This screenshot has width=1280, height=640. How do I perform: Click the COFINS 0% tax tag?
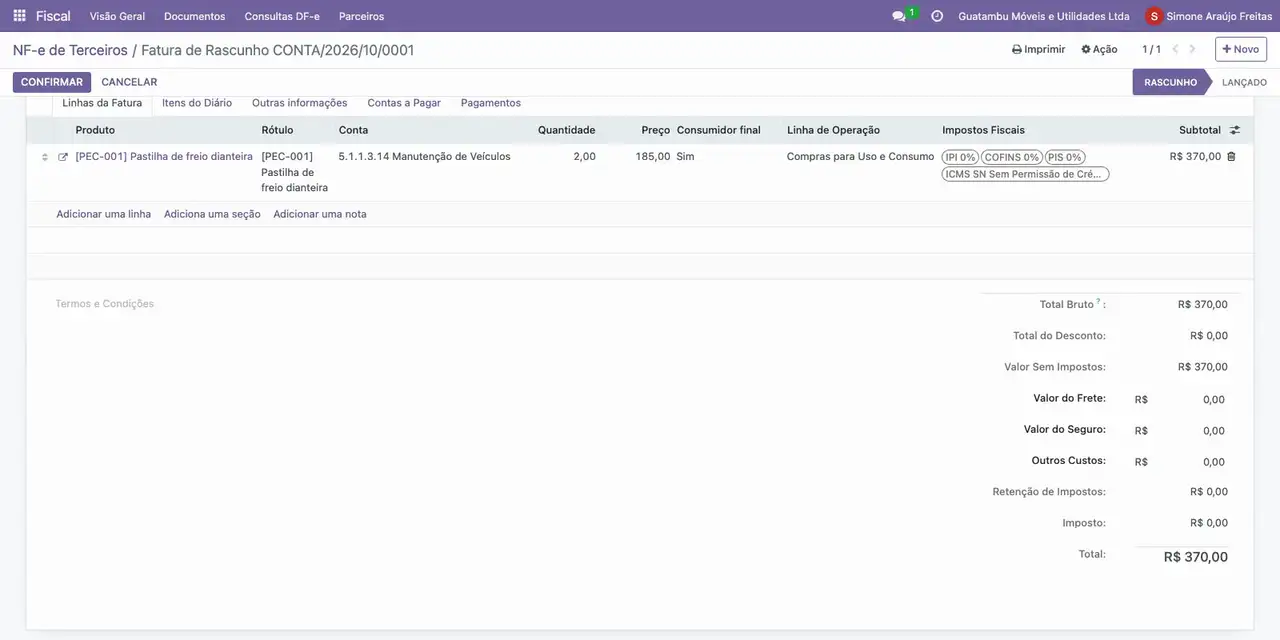1012,157
